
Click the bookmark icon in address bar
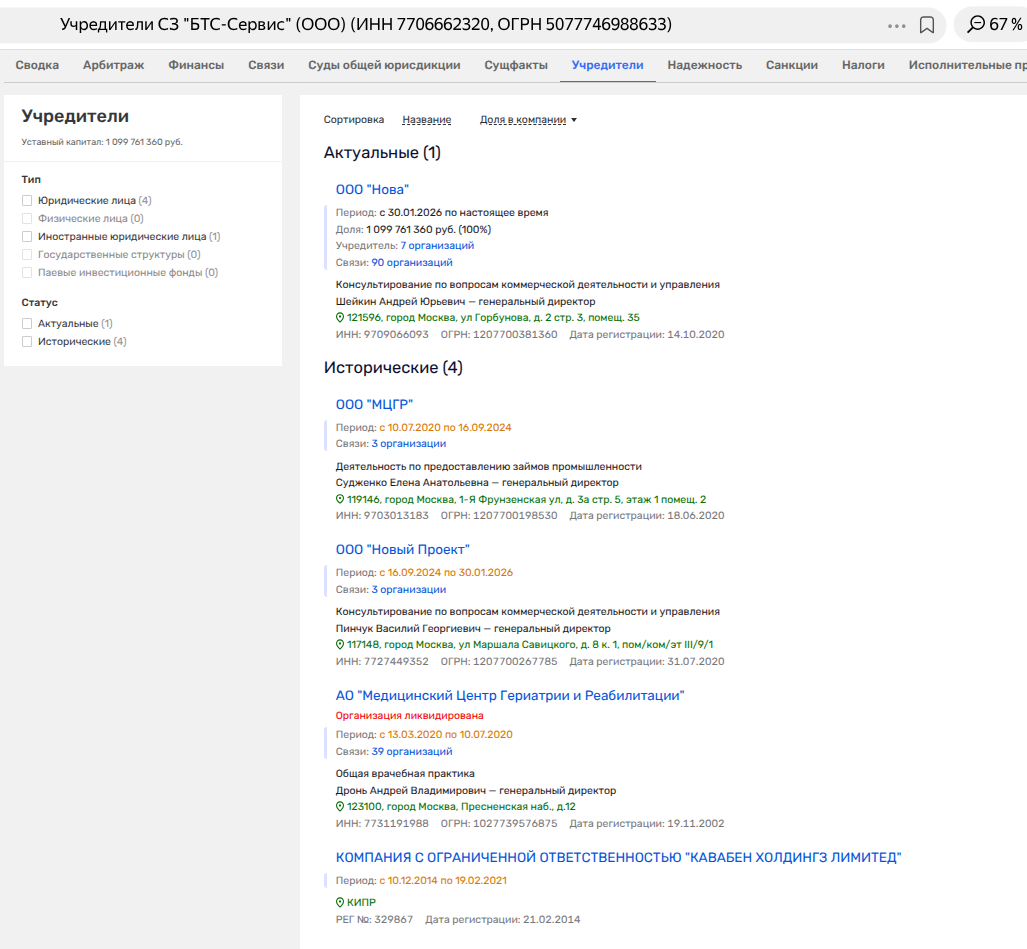[927, 25]
